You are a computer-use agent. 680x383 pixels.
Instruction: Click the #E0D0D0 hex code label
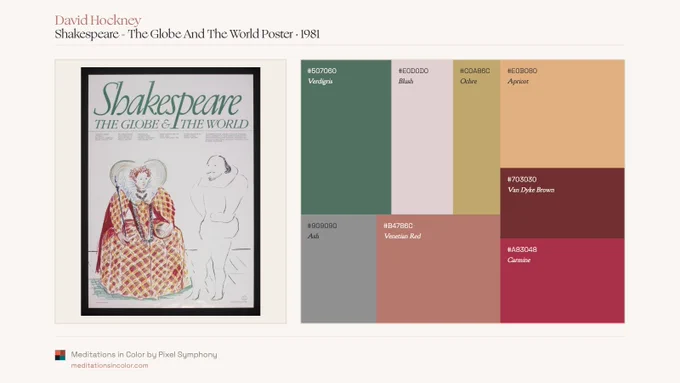(413, 71)
